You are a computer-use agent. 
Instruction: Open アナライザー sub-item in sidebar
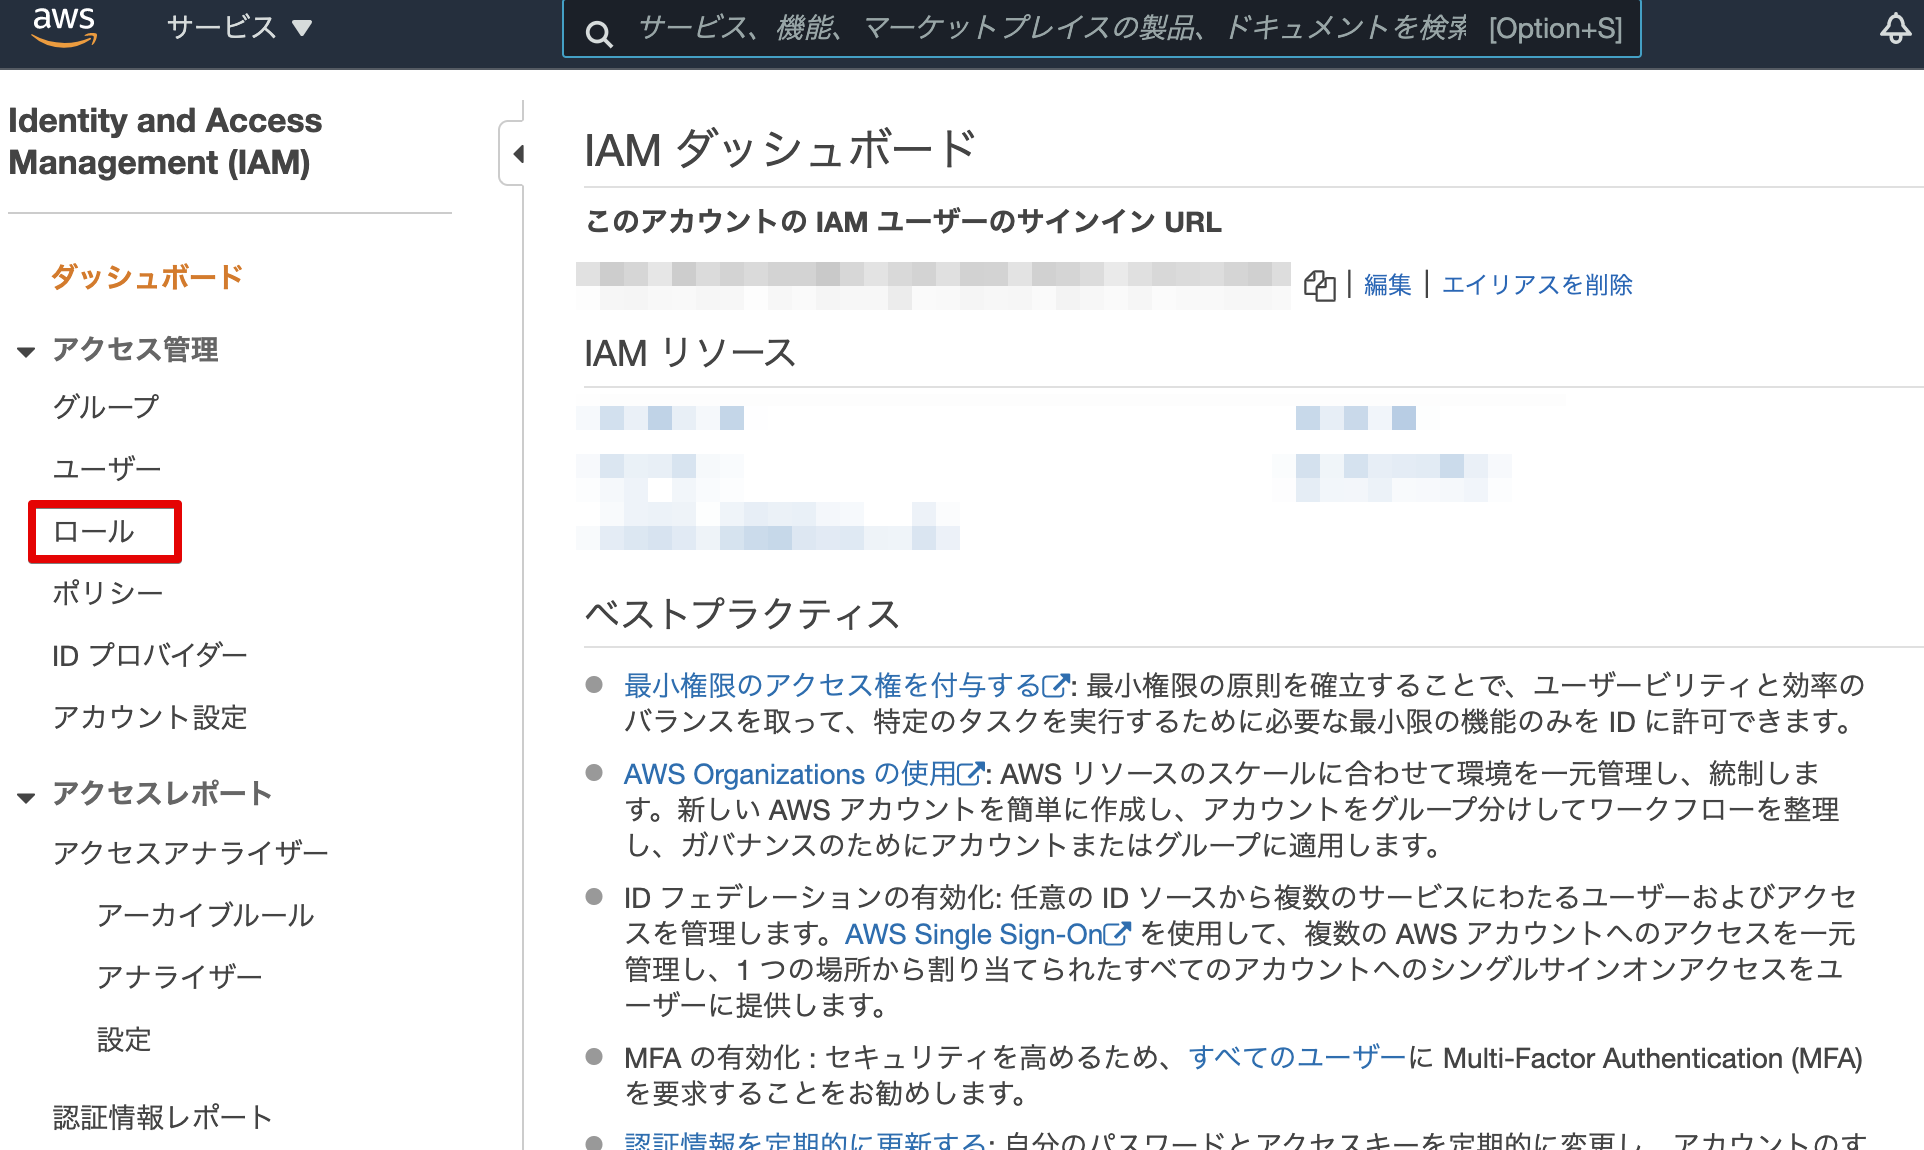pyautogui.click(x=179, y=977)
